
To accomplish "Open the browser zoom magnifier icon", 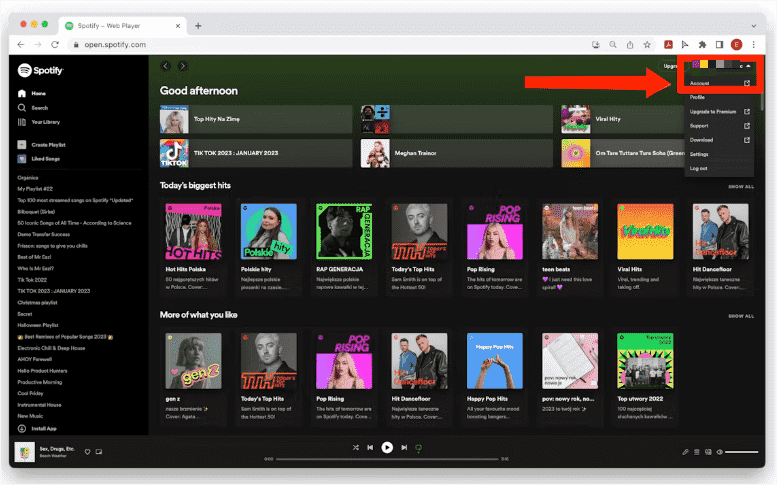I will tap(613, 45).
